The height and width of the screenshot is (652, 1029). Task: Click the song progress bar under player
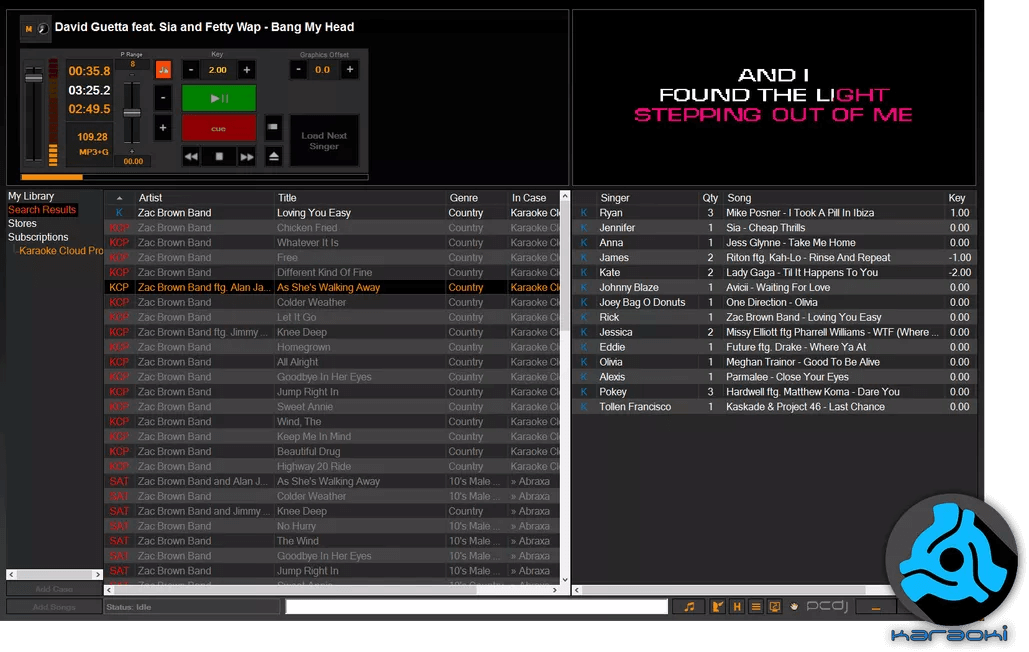(194, 177)
